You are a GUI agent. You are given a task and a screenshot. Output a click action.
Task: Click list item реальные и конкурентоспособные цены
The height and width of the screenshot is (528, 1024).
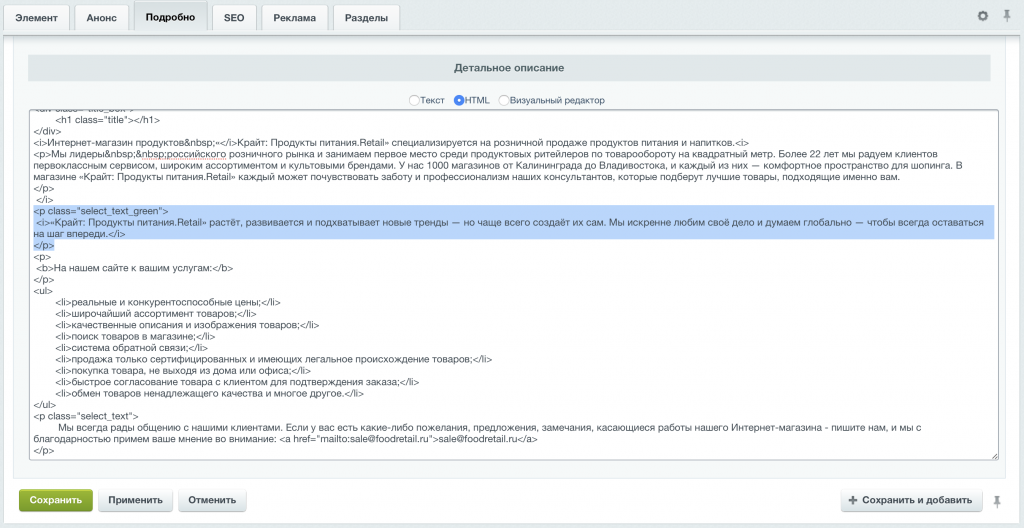pyautogui.click(x=168, y=302)
